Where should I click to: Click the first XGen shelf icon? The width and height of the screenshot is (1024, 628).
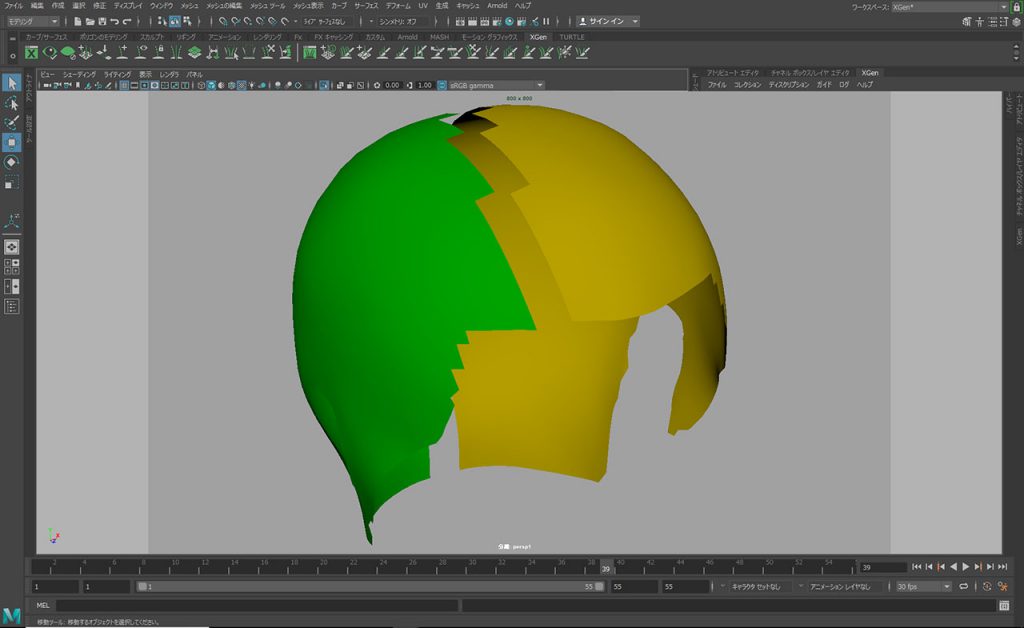pos(32,53)
